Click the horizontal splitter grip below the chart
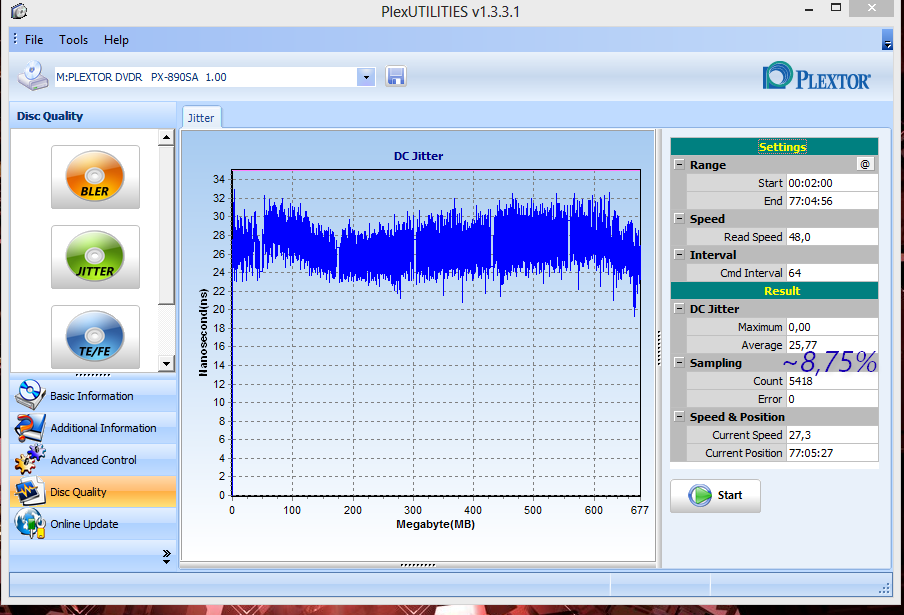The height and width of the screenshot is (615, 904). click(418, 565)
